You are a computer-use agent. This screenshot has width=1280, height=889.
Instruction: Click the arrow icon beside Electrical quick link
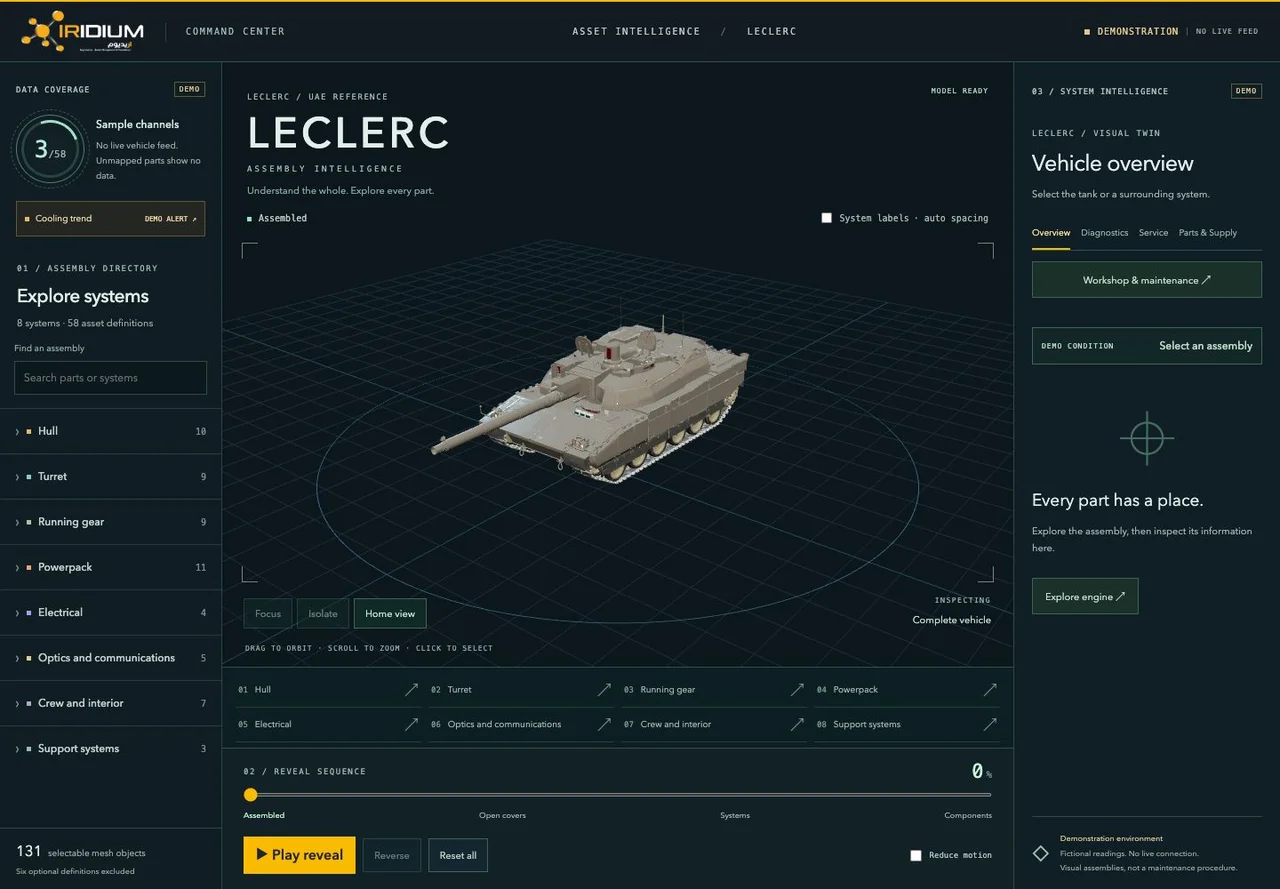[411, 725]
